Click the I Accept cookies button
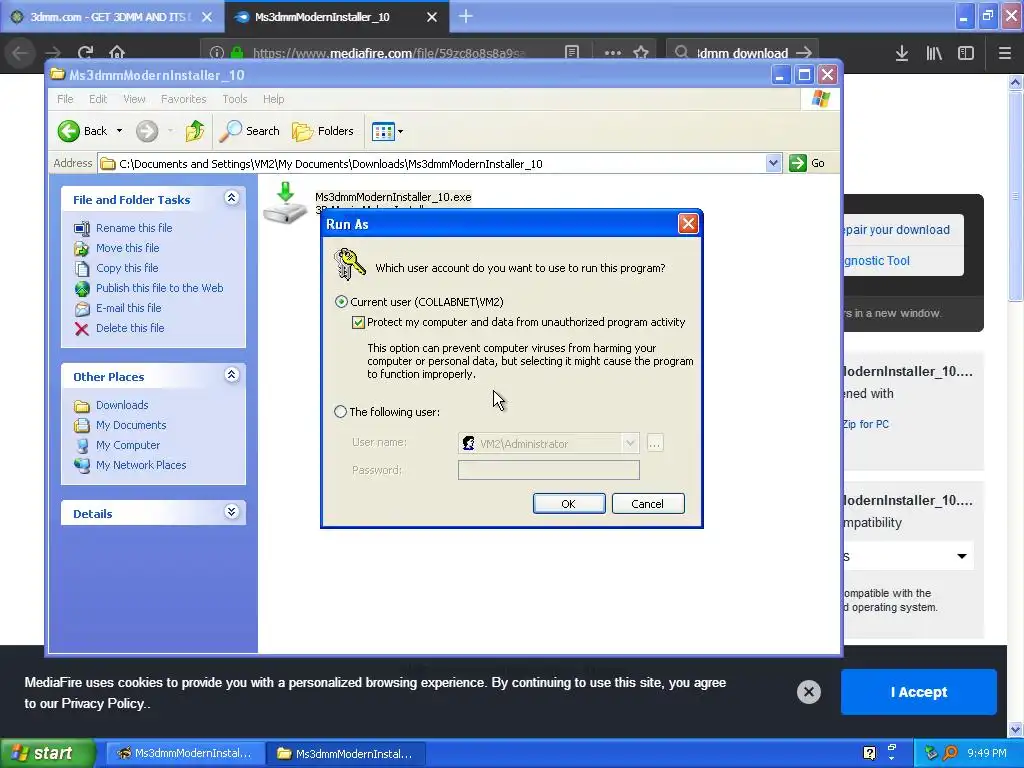 pyautogui.click(x=919, y=692)
